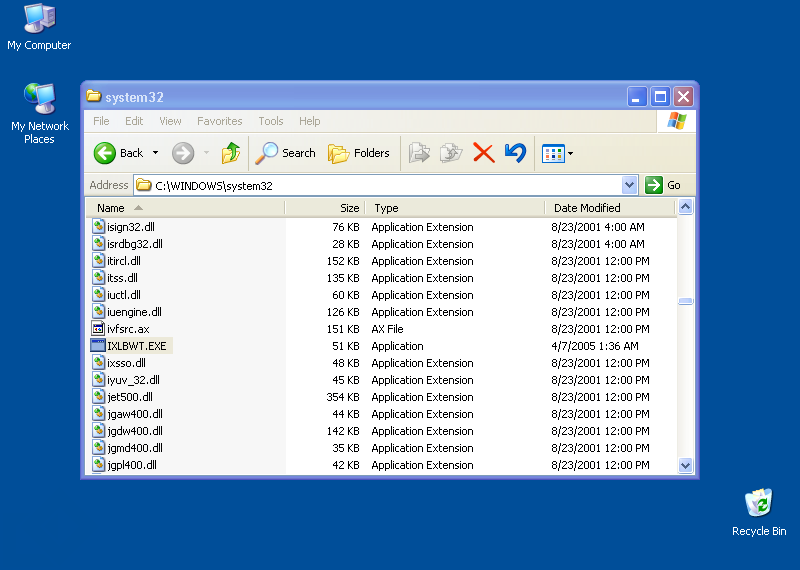Open the Back history dropdown arrow
800x570 pixels.
pos(156,153)
